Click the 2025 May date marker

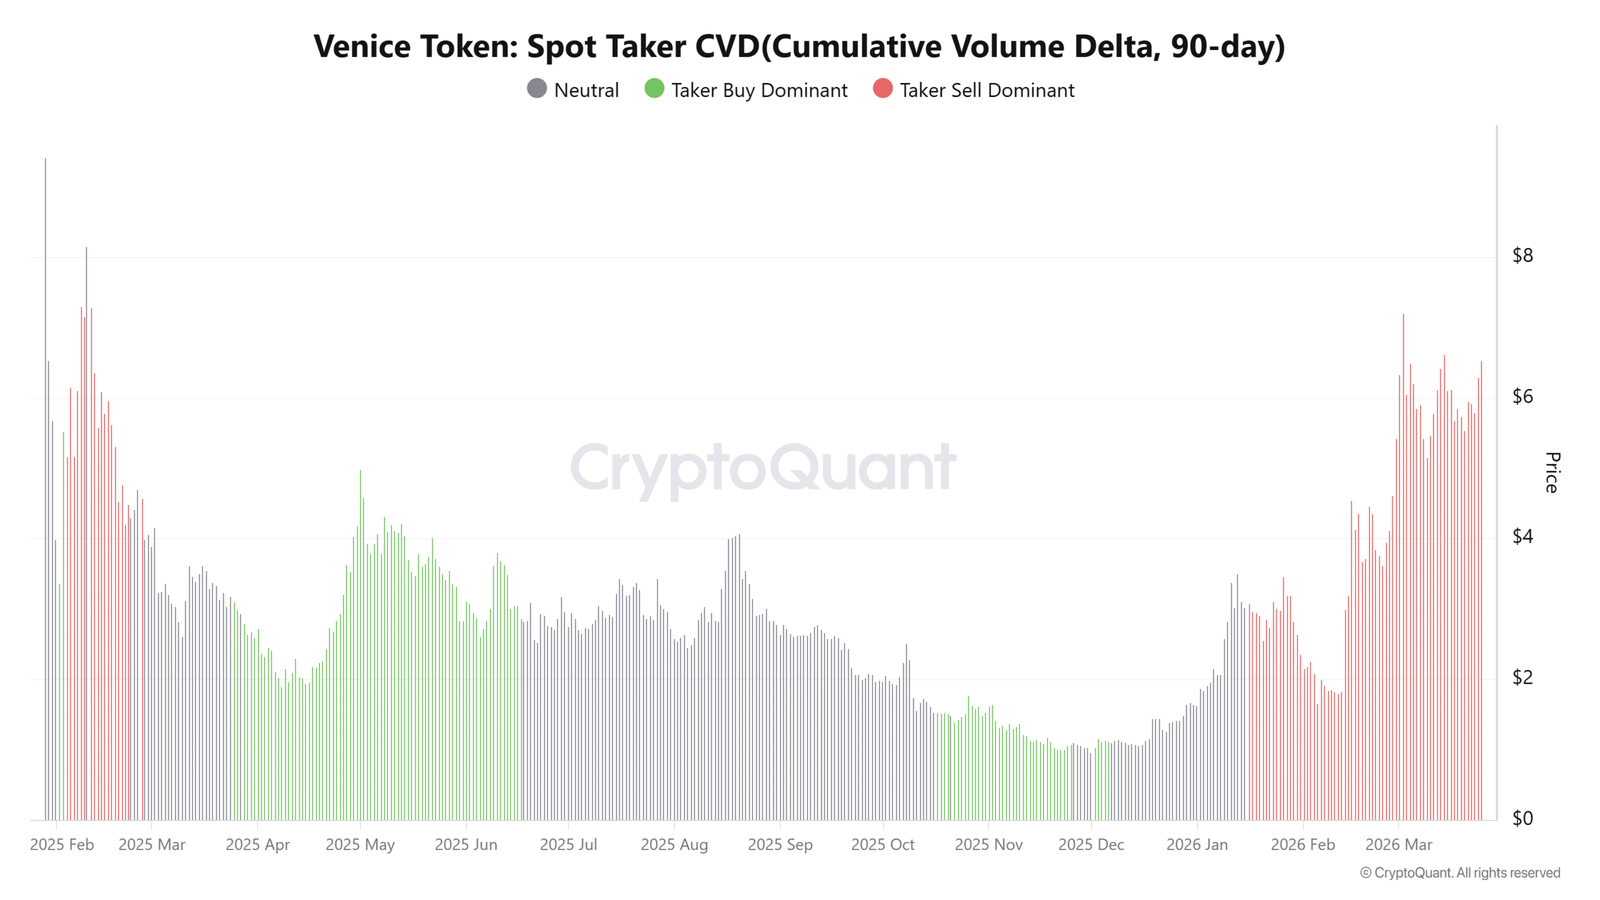point(360,845)
